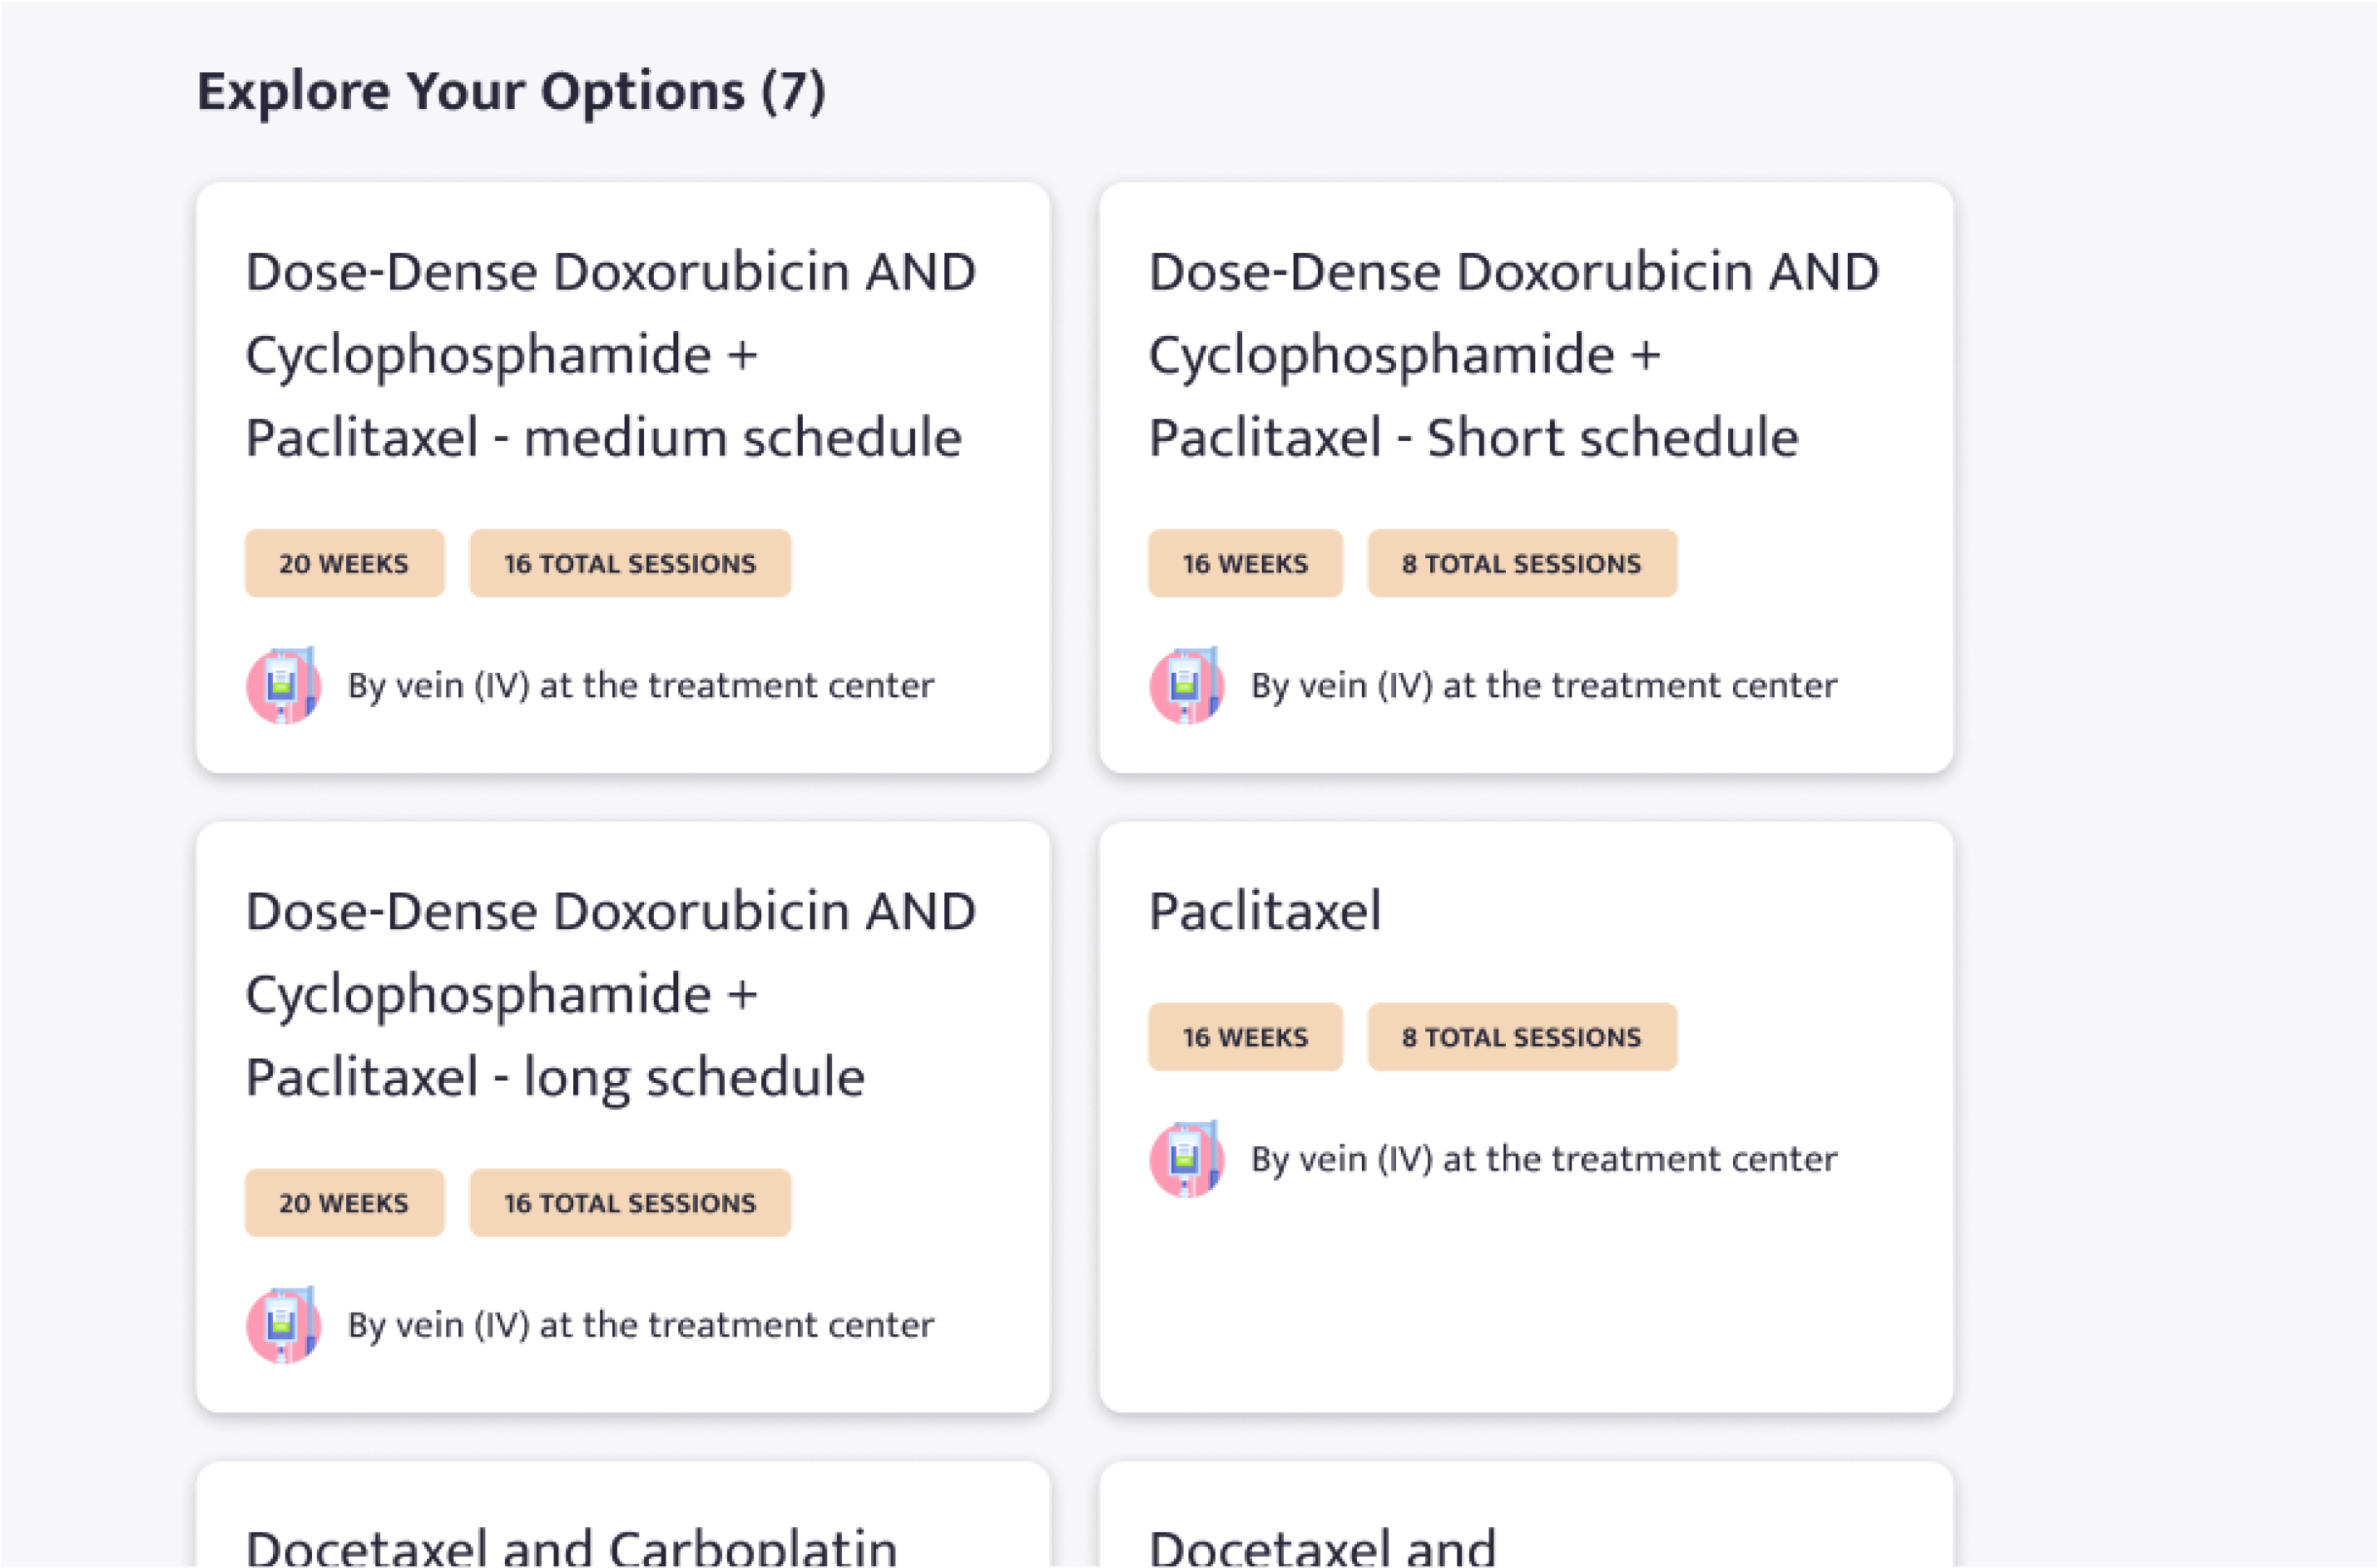This screenshot has width=2377, height=1568.
Task: Open the Short schedule treatment option title
Action: [x=1513, y=355]
